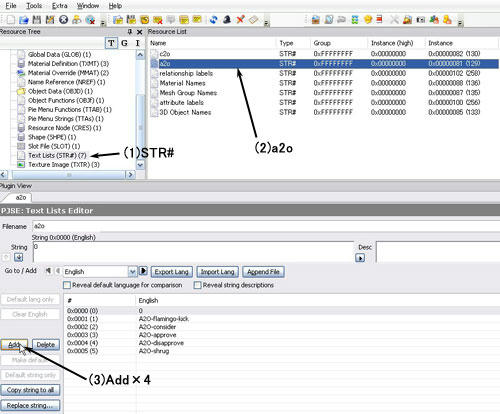Select Text Lists (STR#) in the tree
This screenshot has width=500, height=414.
pos(57,155)
